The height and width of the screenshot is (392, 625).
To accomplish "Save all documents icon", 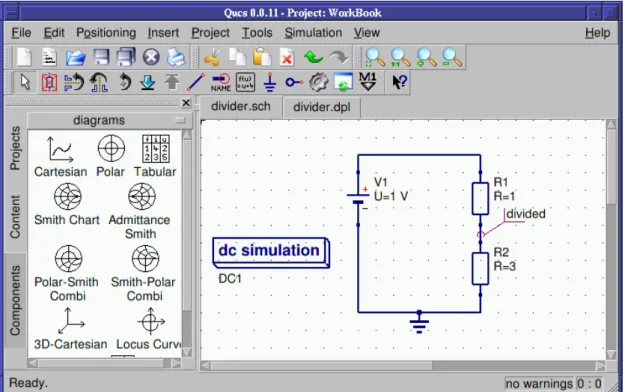I will click(x=126, y=57).
